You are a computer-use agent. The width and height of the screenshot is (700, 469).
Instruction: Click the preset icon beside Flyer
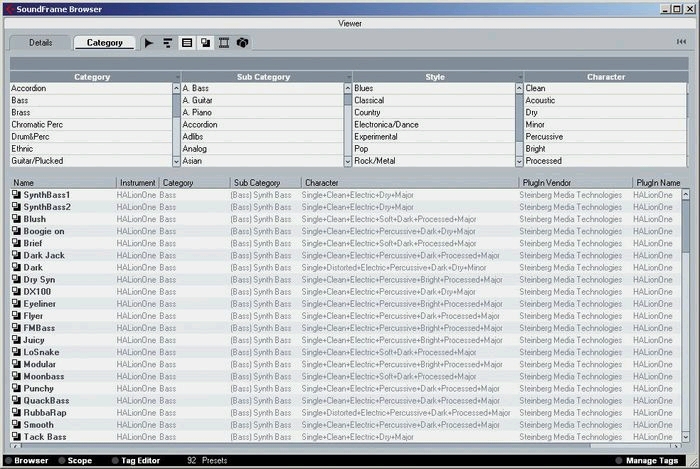(17, 315)
